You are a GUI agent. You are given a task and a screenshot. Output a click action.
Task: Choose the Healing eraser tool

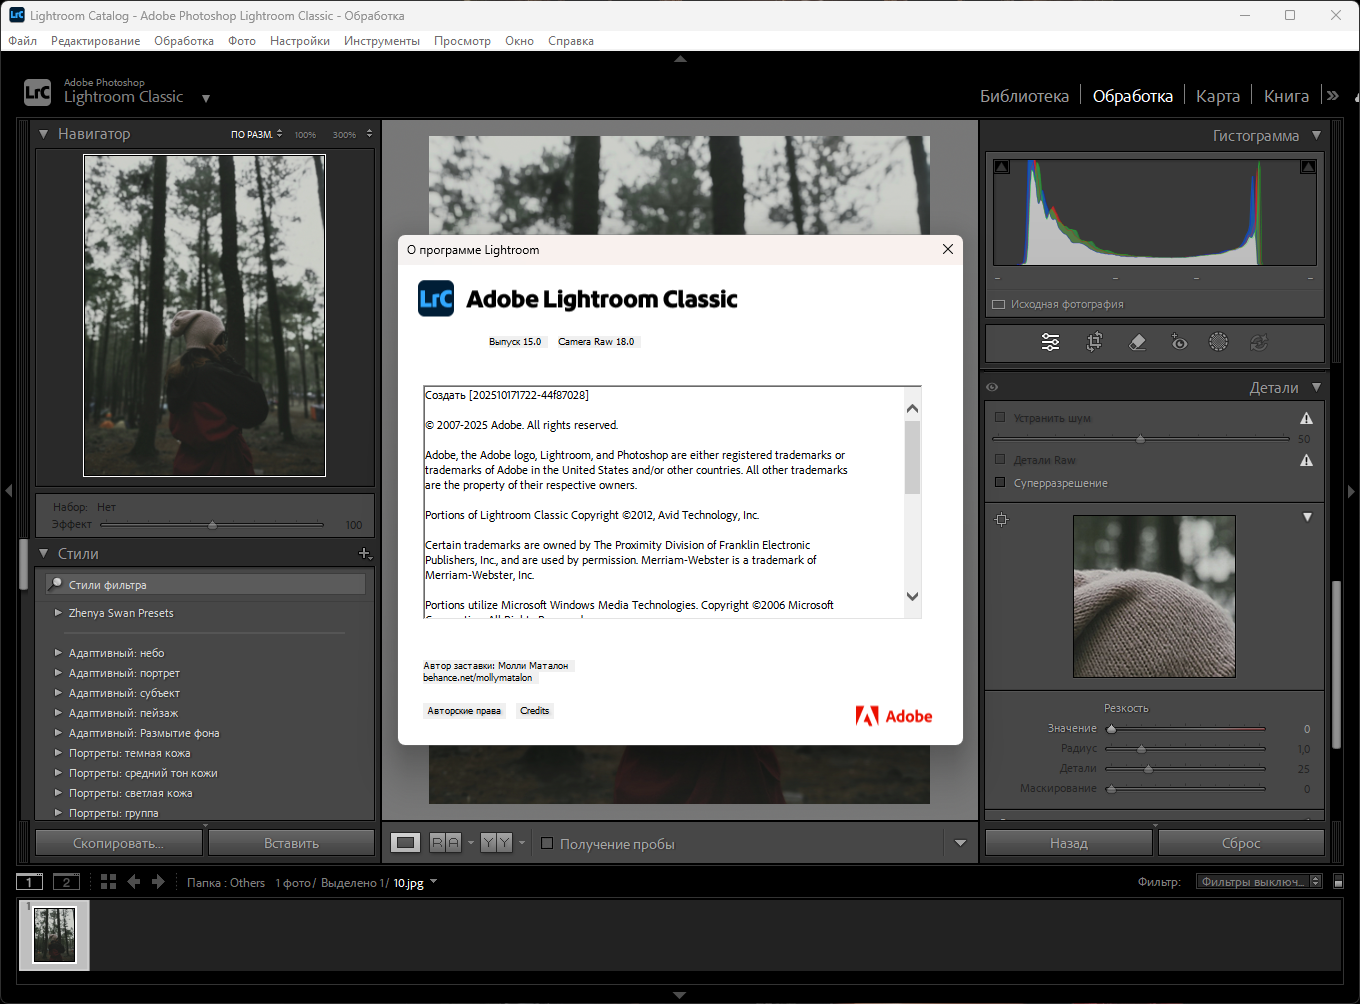1137,342
